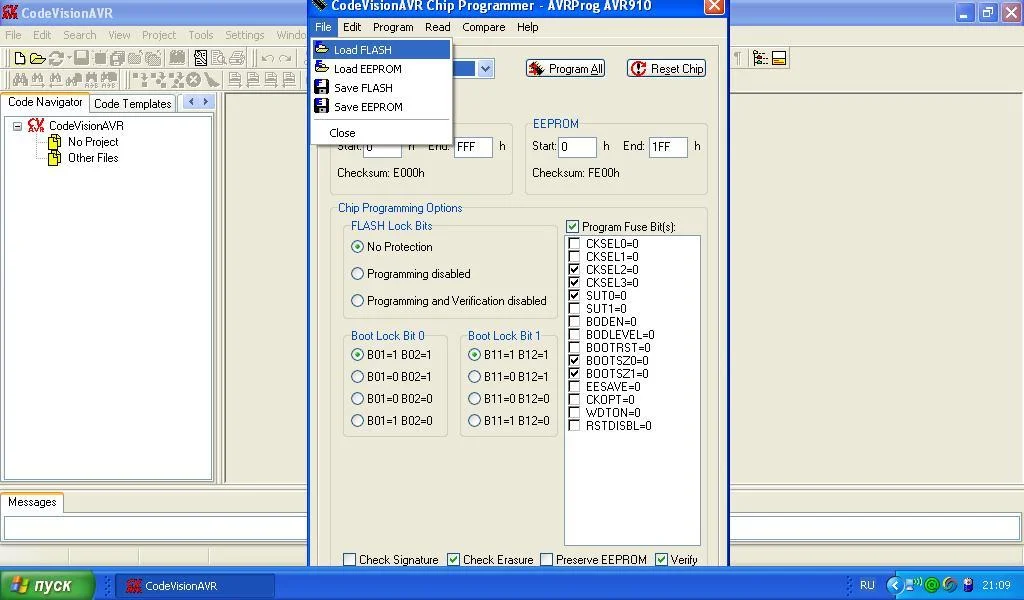Screen dimensions: 1024x600
Task: Click the Save file toolbar icon
Action: (x=81, y=57)
